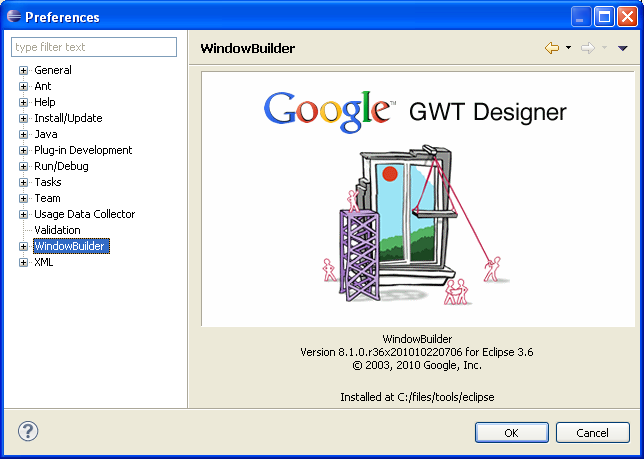Select the Java tree entry
The image size is (644, 459).
click(46, 134)
